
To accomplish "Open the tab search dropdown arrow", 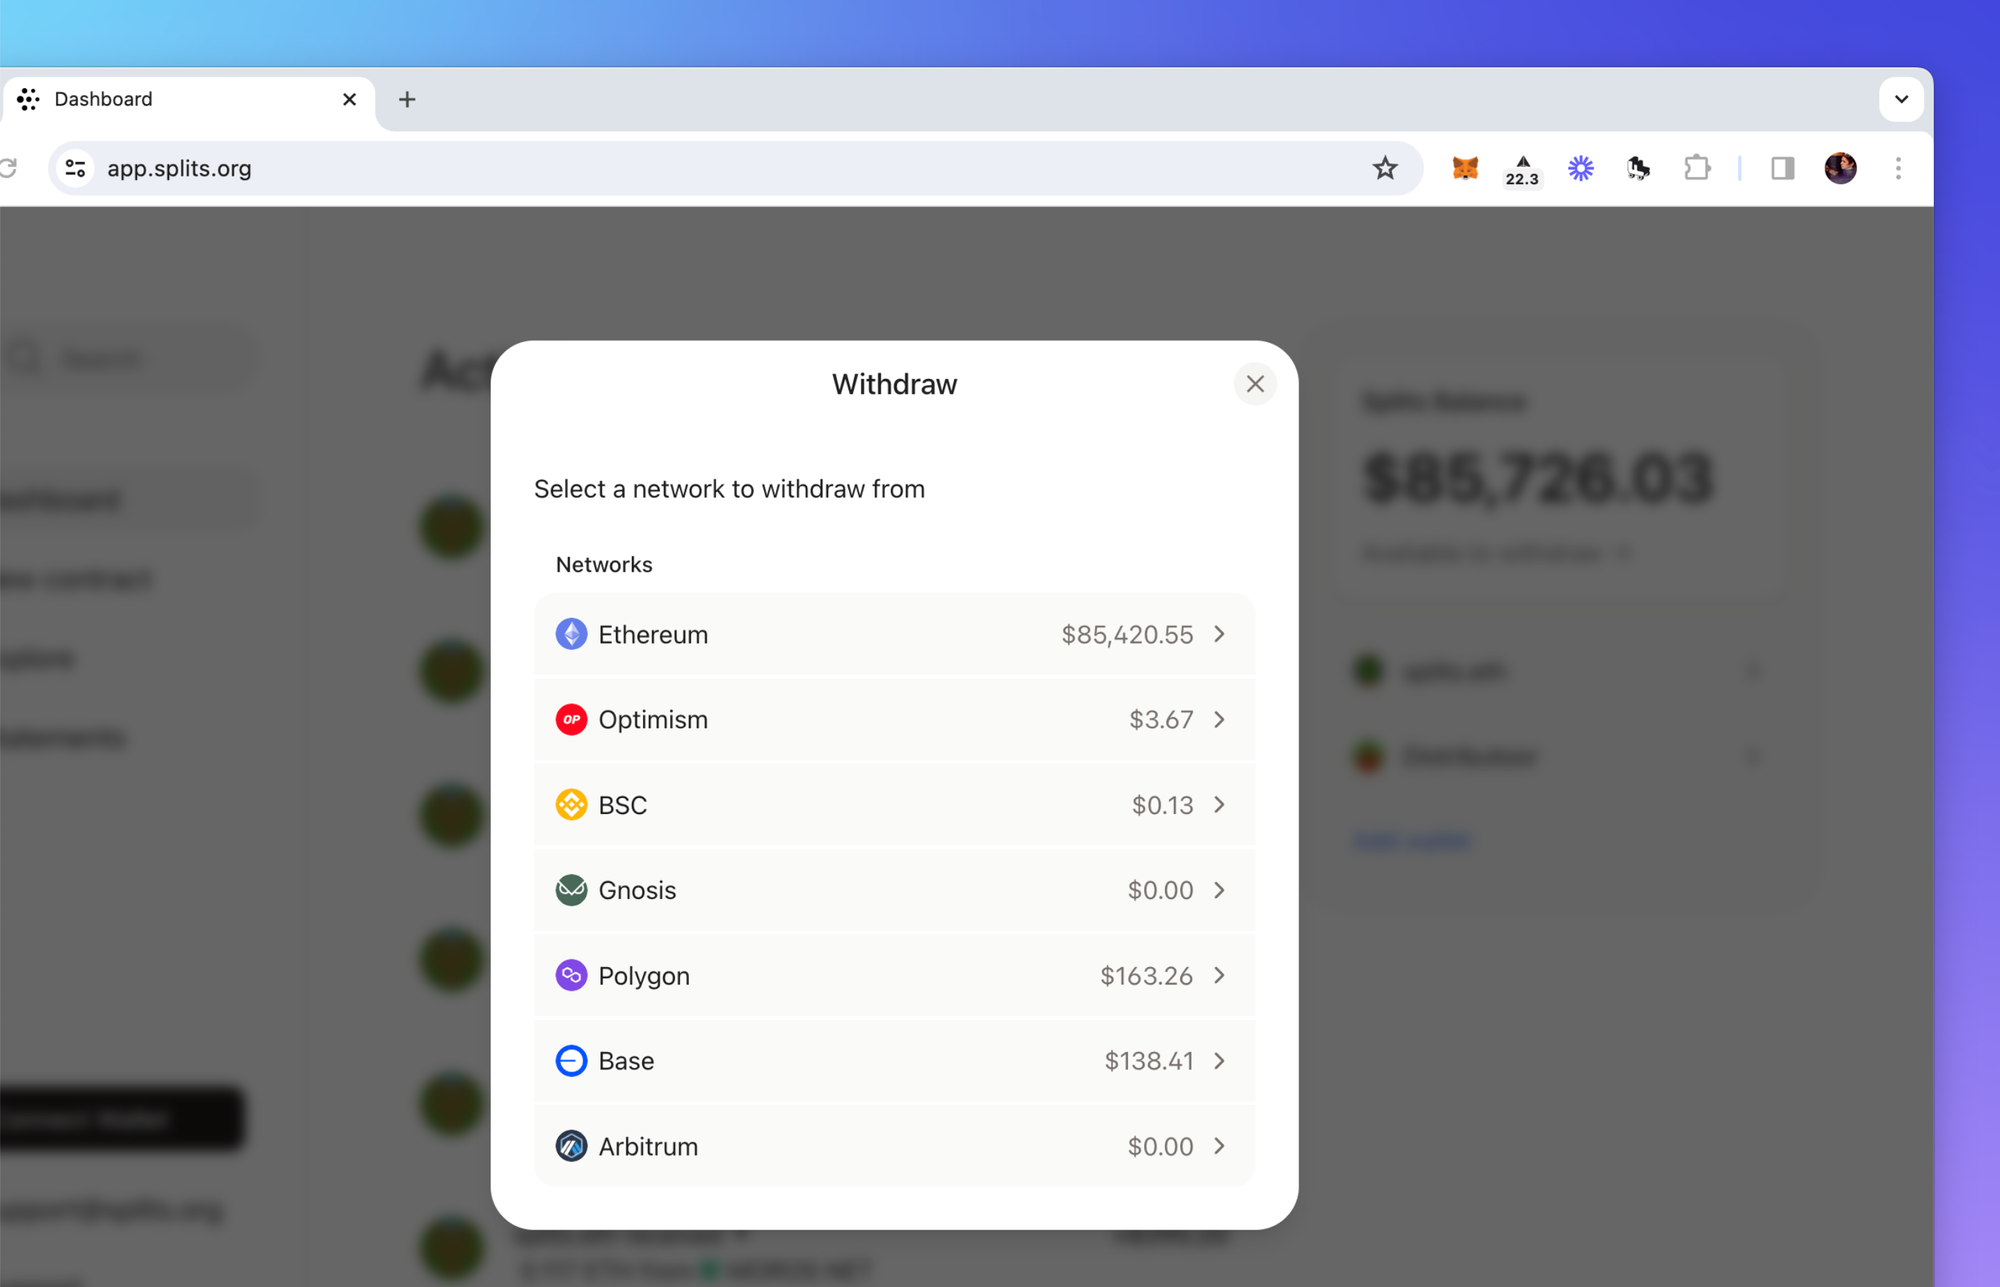I will [x=1901, y=99].
